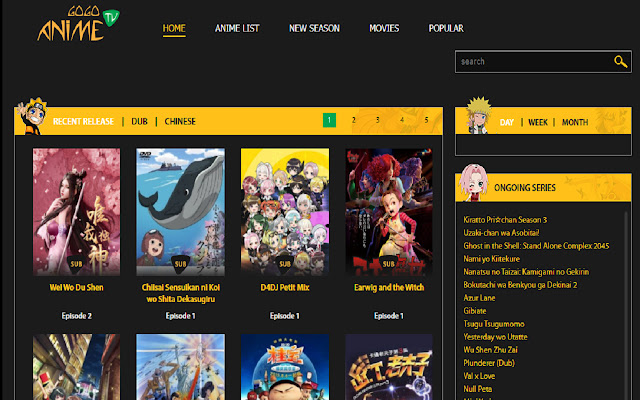
Task: Select the Day ranking tab
Action: [x=507, y=122]
